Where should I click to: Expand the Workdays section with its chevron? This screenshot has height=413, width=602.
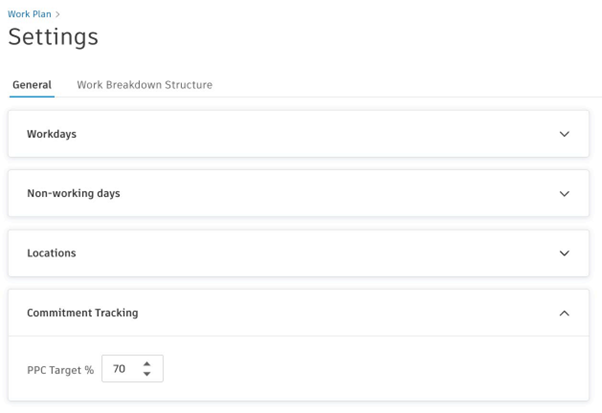tap(564, 134)
